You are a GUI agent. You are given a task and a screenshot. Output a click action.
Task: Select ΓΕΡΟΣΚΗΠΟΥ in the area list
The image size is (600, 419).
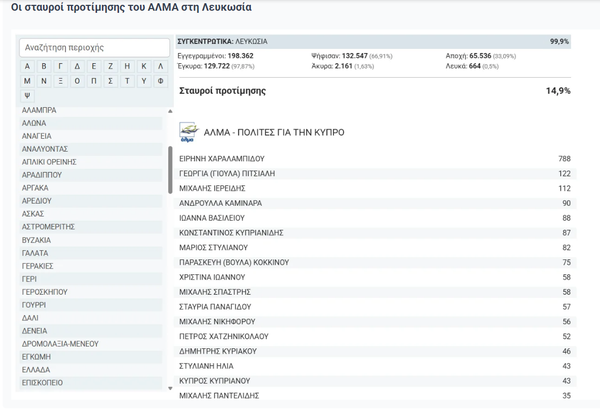point(91,292)
